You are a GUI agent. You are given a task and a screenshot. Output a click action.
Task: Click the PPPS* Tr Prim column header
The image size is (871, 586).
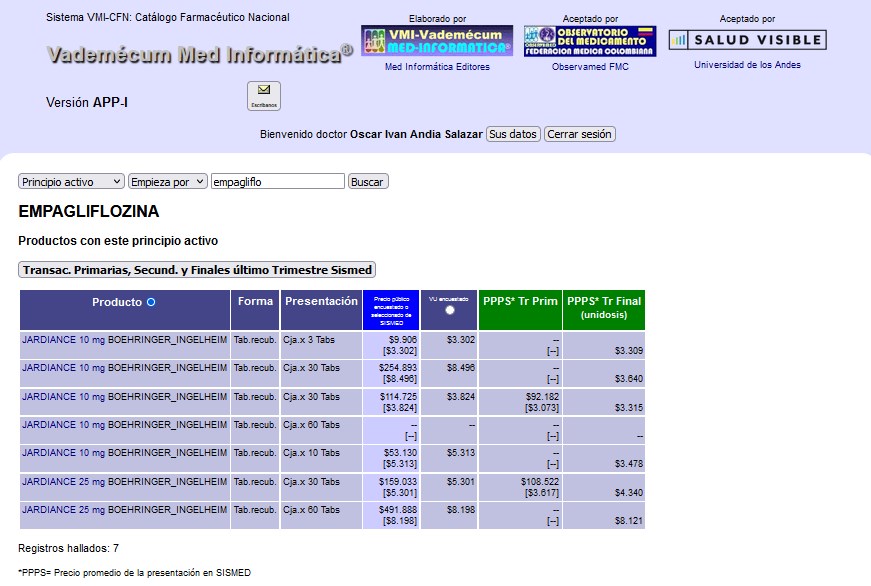pyautogui.click(x=520, y=310)
